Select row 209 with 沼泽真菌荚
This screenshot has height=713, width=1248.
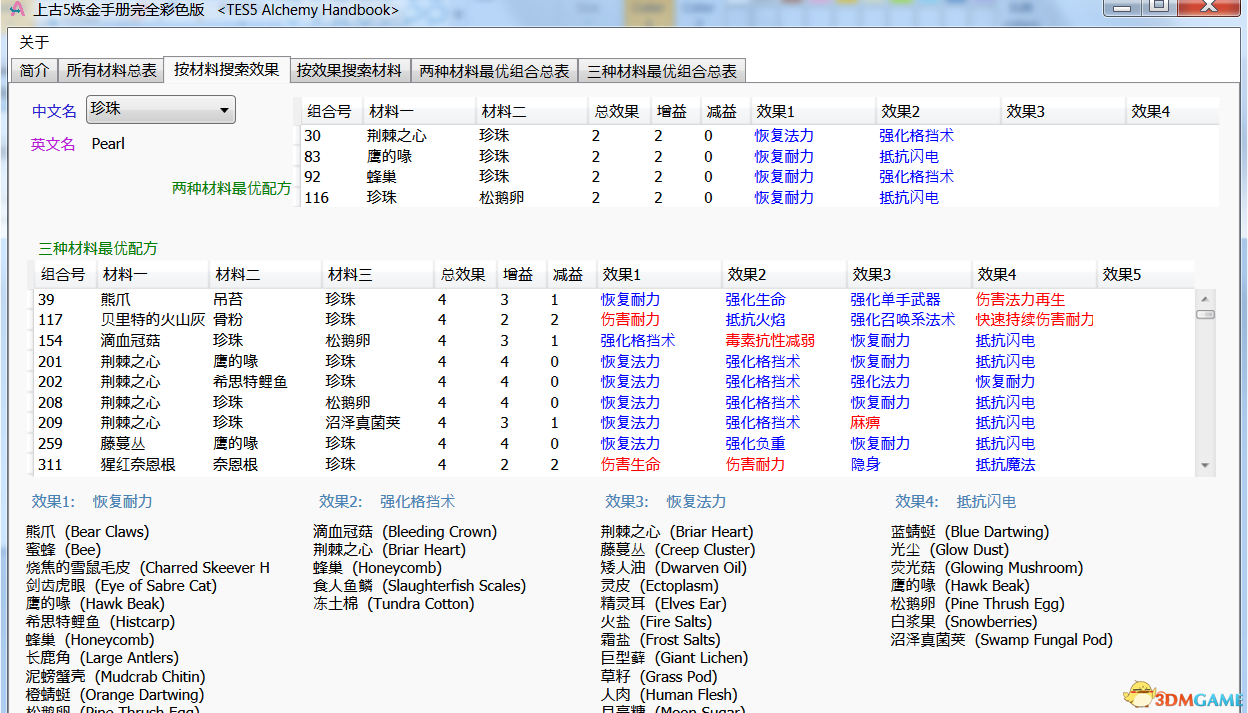tap(614, 423)
